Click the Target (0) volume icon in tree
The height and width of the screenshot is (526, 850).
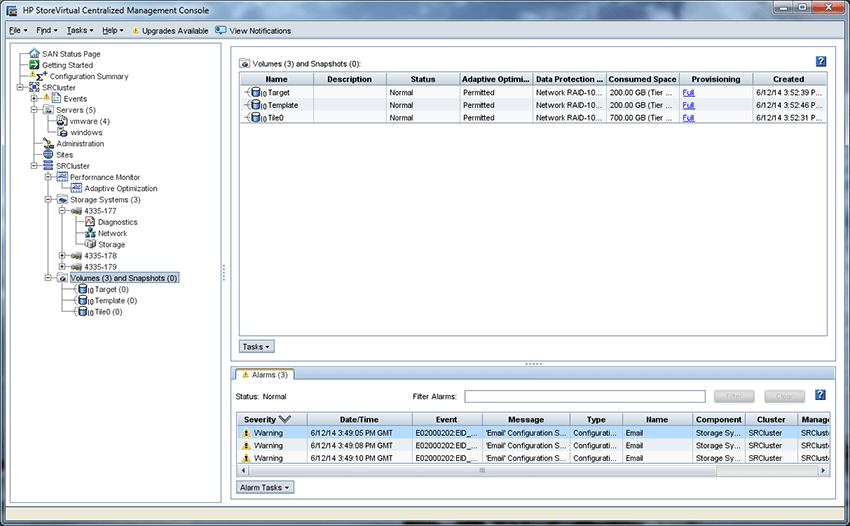pyautogui.click(x=83, y=289)
